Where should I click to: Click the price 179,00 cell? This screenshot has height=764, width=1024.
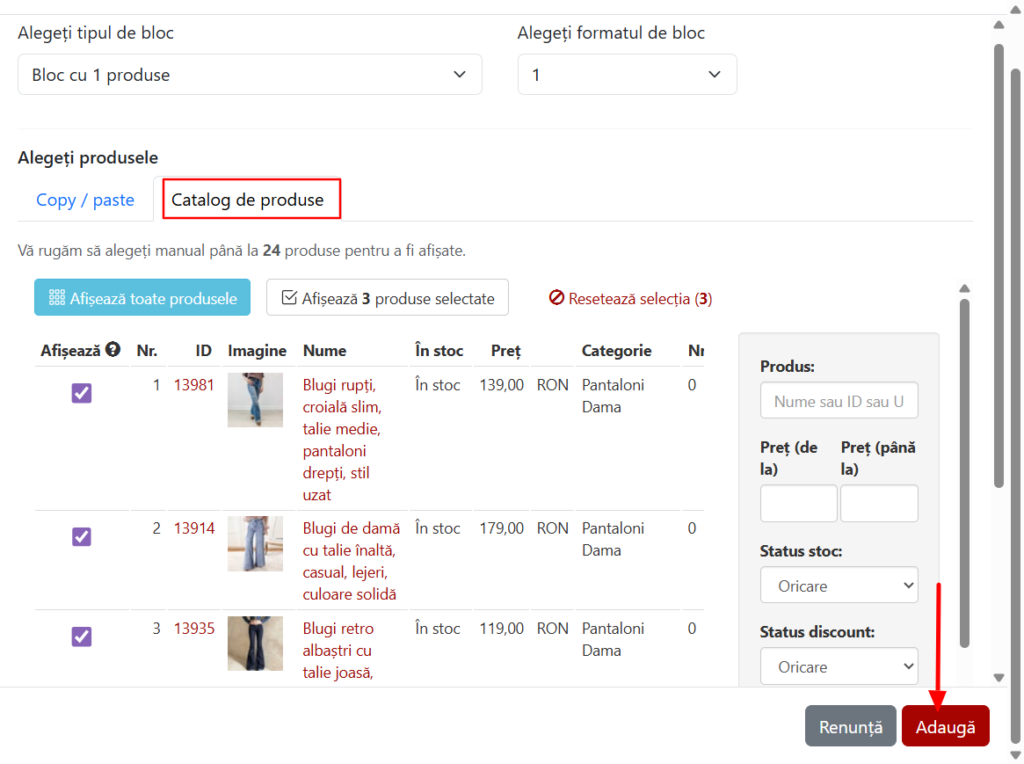click(x=502, y=528)
